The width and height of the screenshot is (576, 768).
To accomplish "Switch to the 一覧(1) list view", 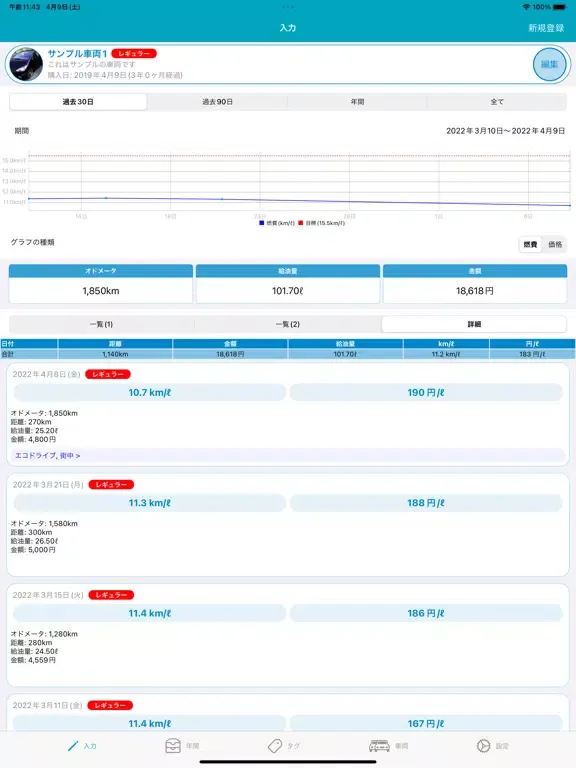I will [x=101, y=324].
